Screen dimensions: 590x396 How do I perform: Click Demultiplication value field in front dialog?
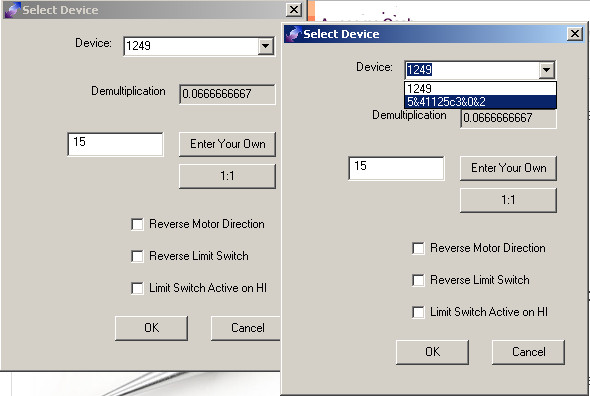pos(508,118)
